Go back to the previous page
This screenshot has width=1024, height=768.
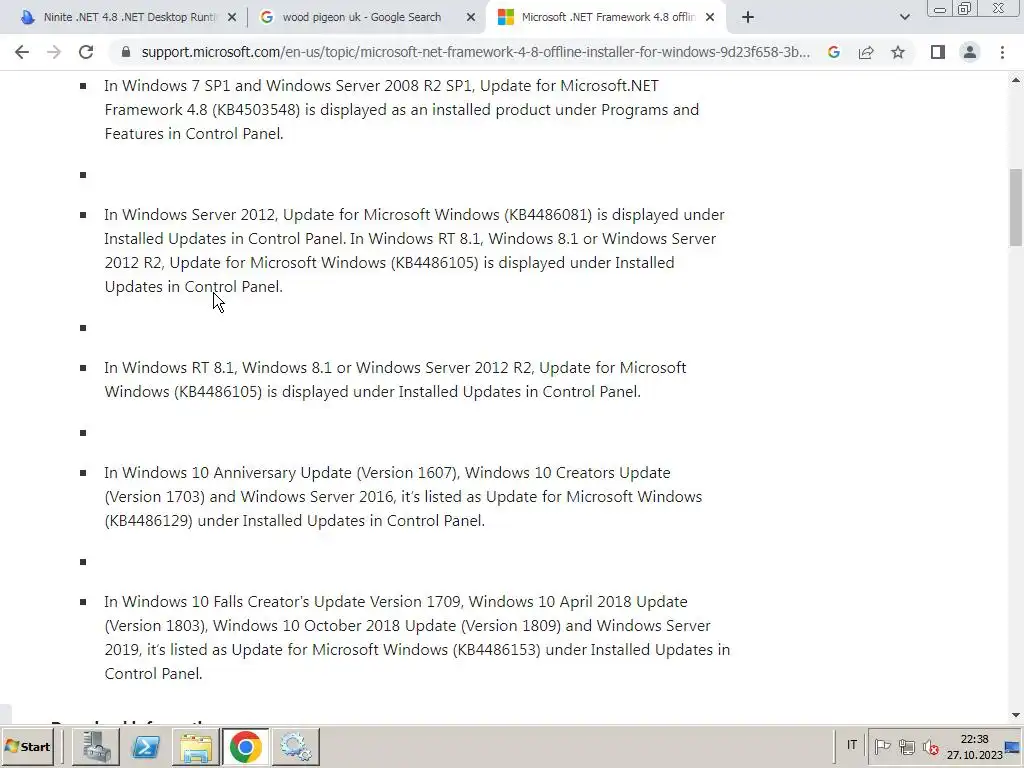click(22, 52)
